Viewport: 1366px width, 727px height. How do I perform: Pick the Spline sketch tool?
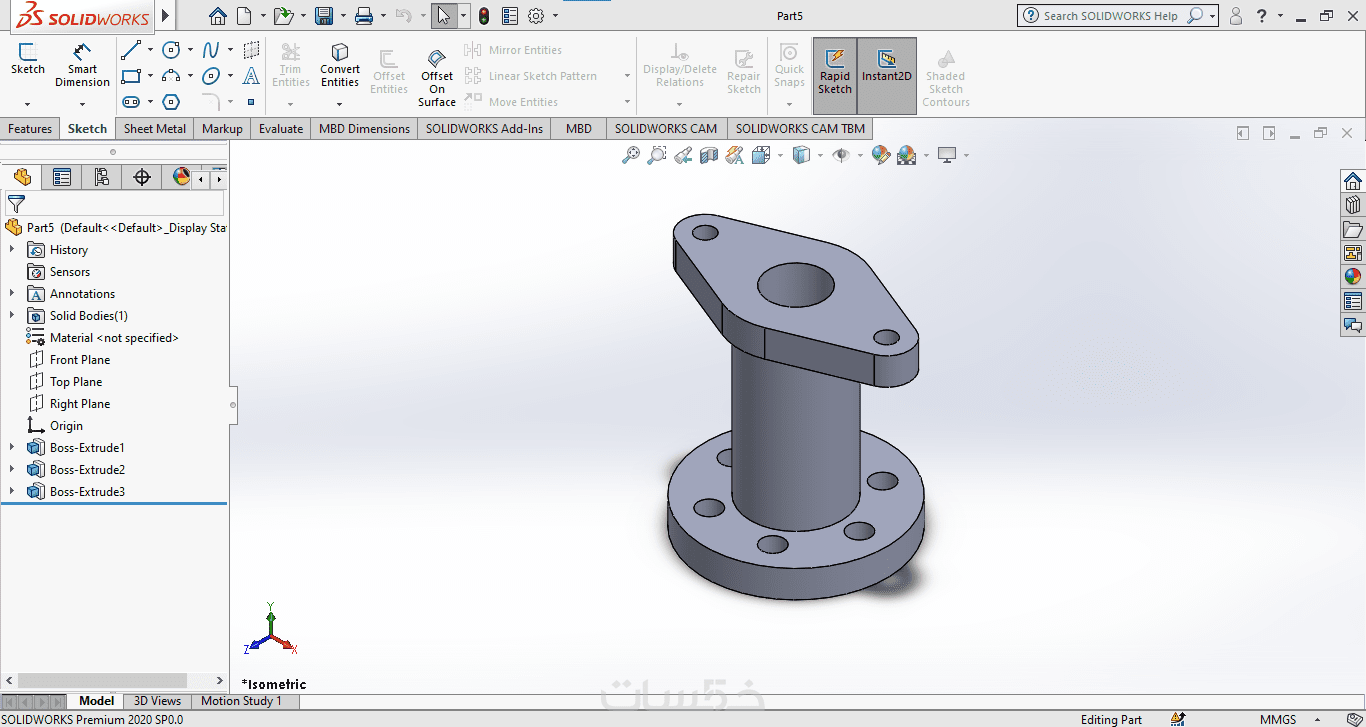click(211, 50)
